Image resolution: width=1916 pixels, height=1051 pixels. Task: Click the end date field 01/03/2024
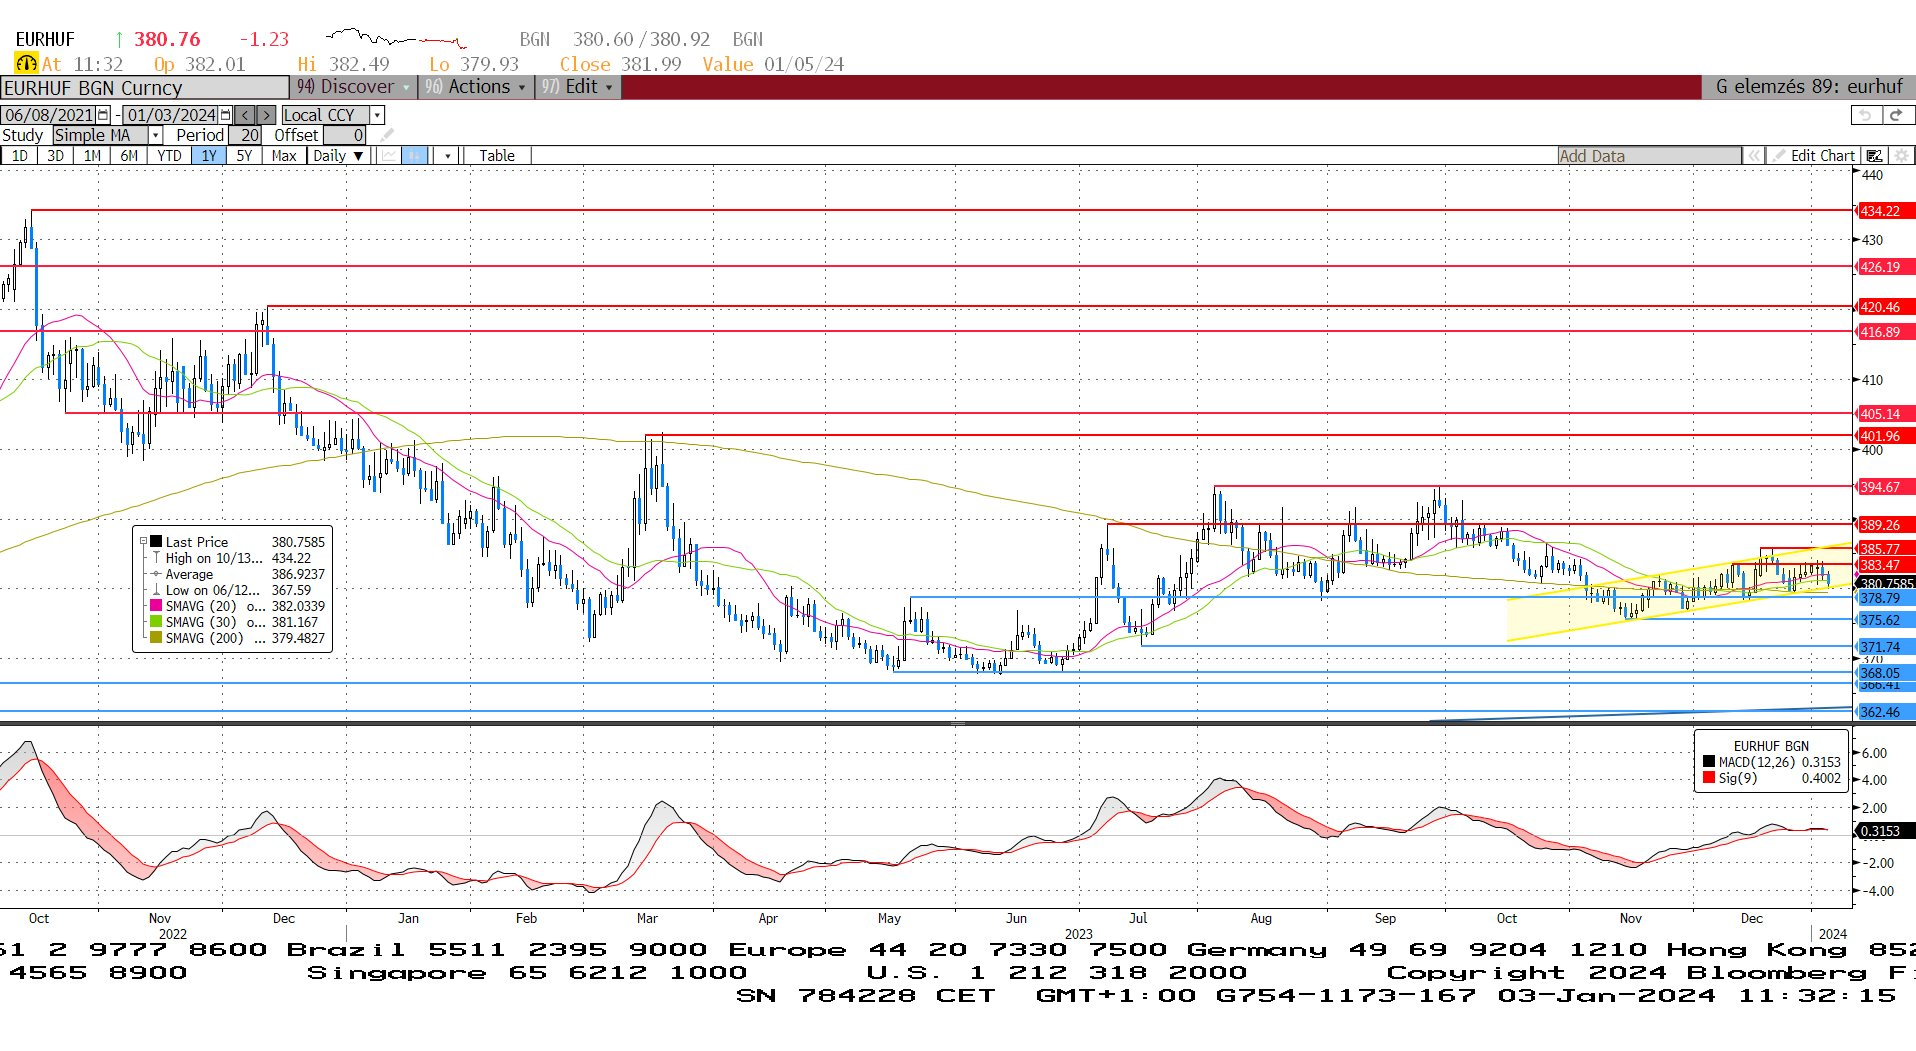click(x=171, y=115)
